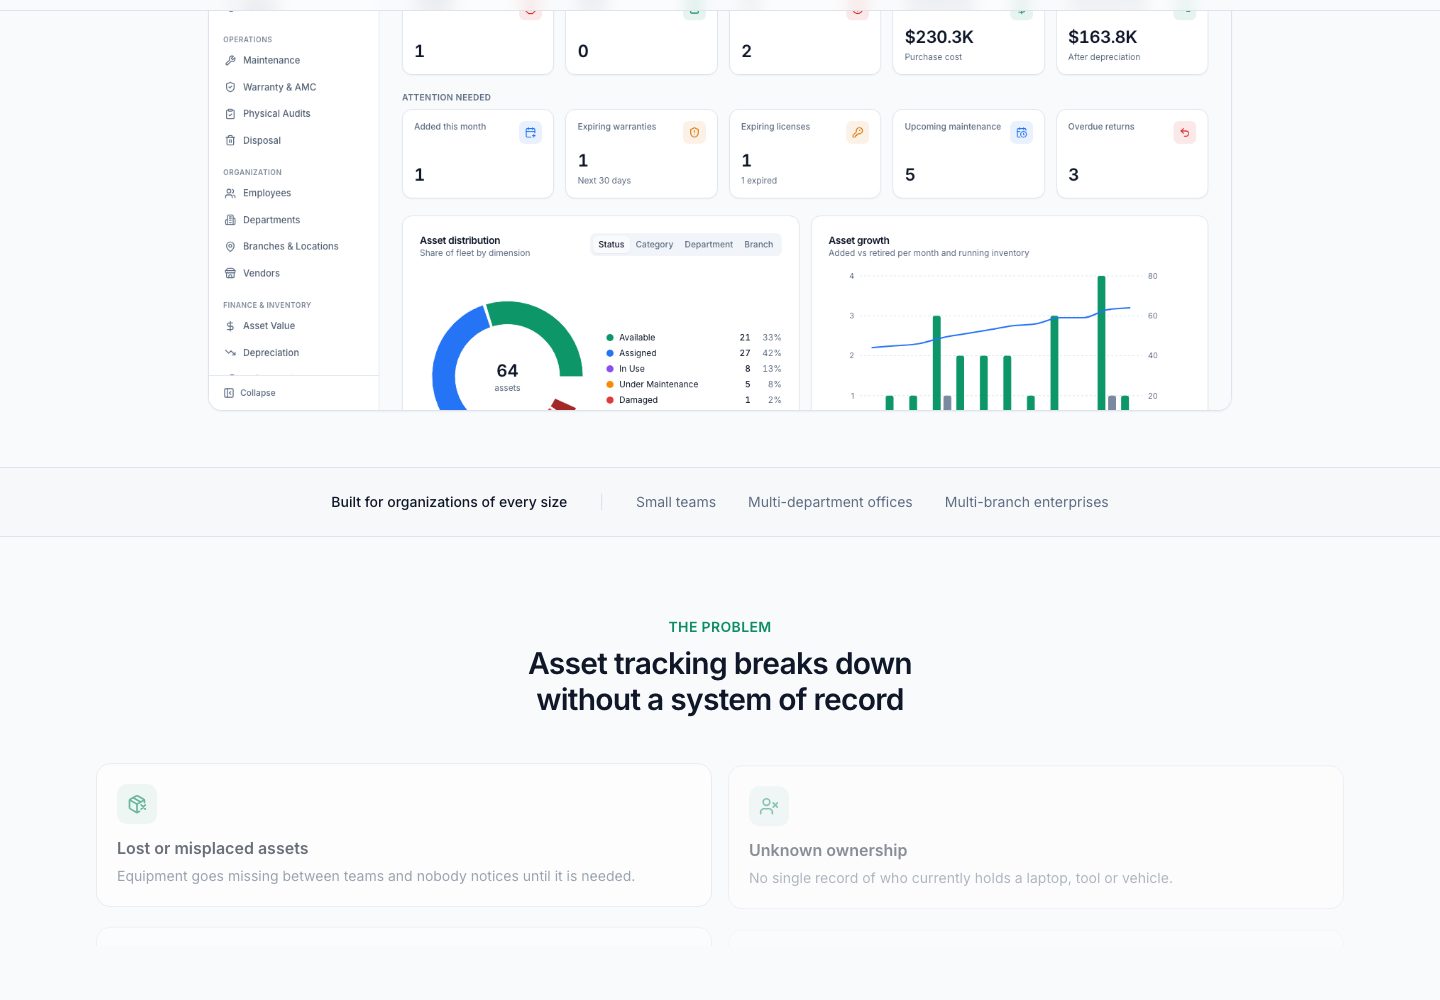The image size is (1440, 1000).
Task: Click the box icon above Lost or misplaced assets
Action: tap(137, 804)
